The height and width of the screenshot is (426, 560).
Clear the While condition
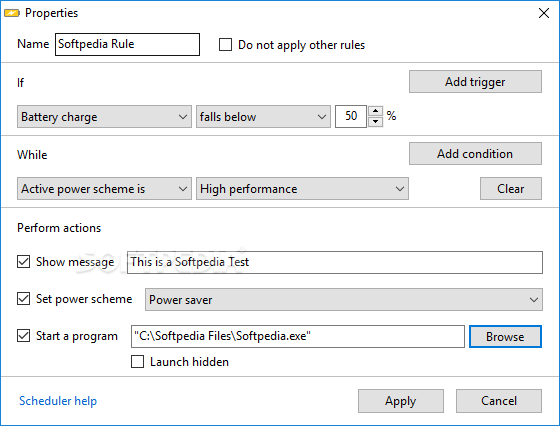pyautogui.click(x=511, y=189)
